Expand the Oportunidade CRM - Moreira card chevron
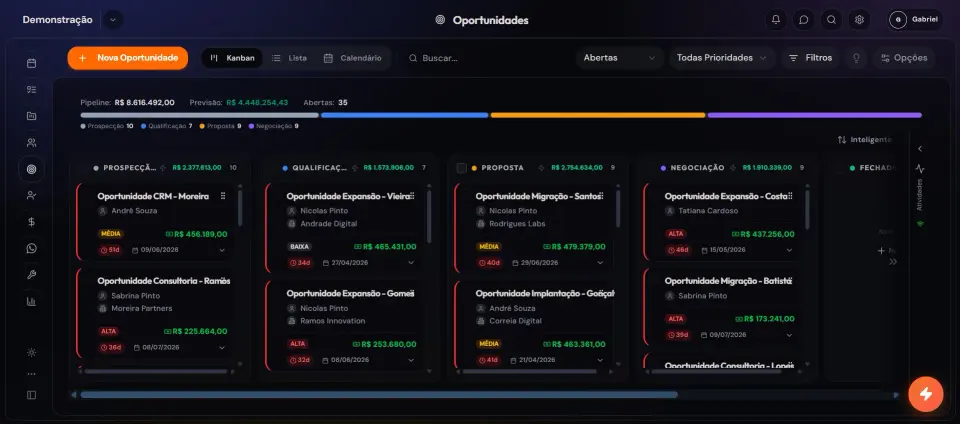Viewport: 960px width, 424px height. point(222,250)
